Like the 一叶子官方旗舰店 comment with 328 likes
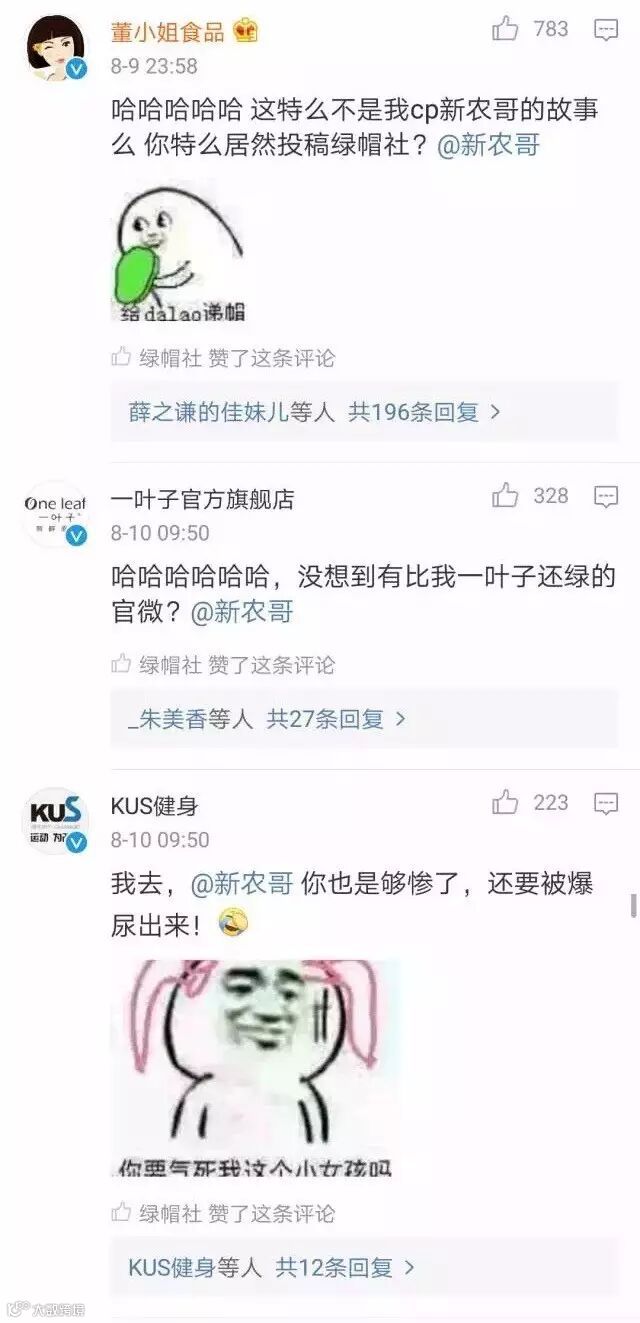 click(506, 495)
